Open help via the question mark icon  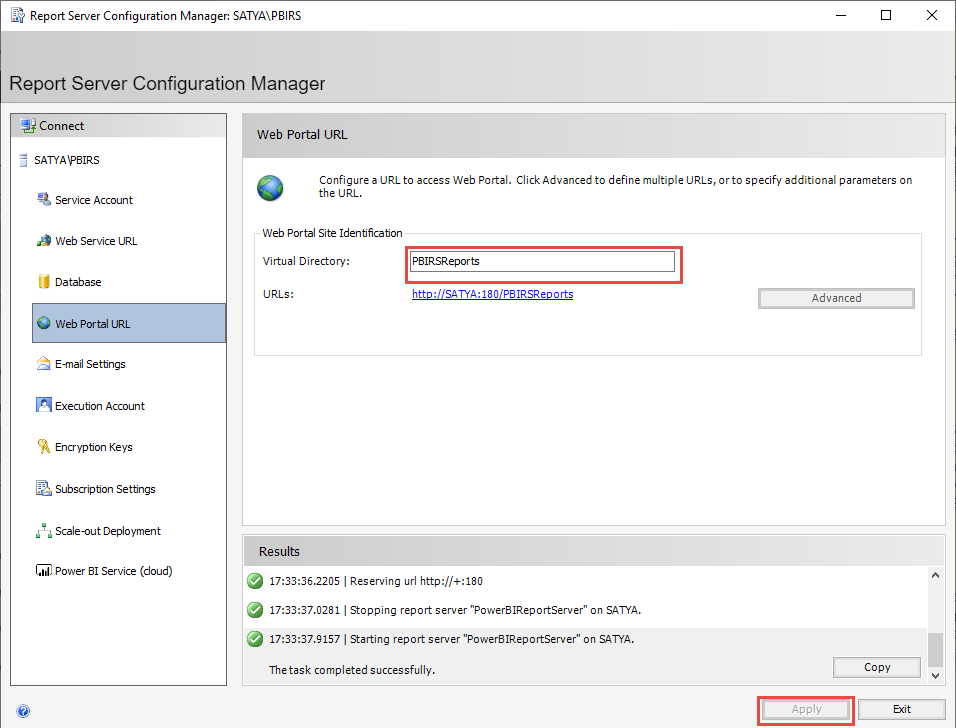(21, 710)
